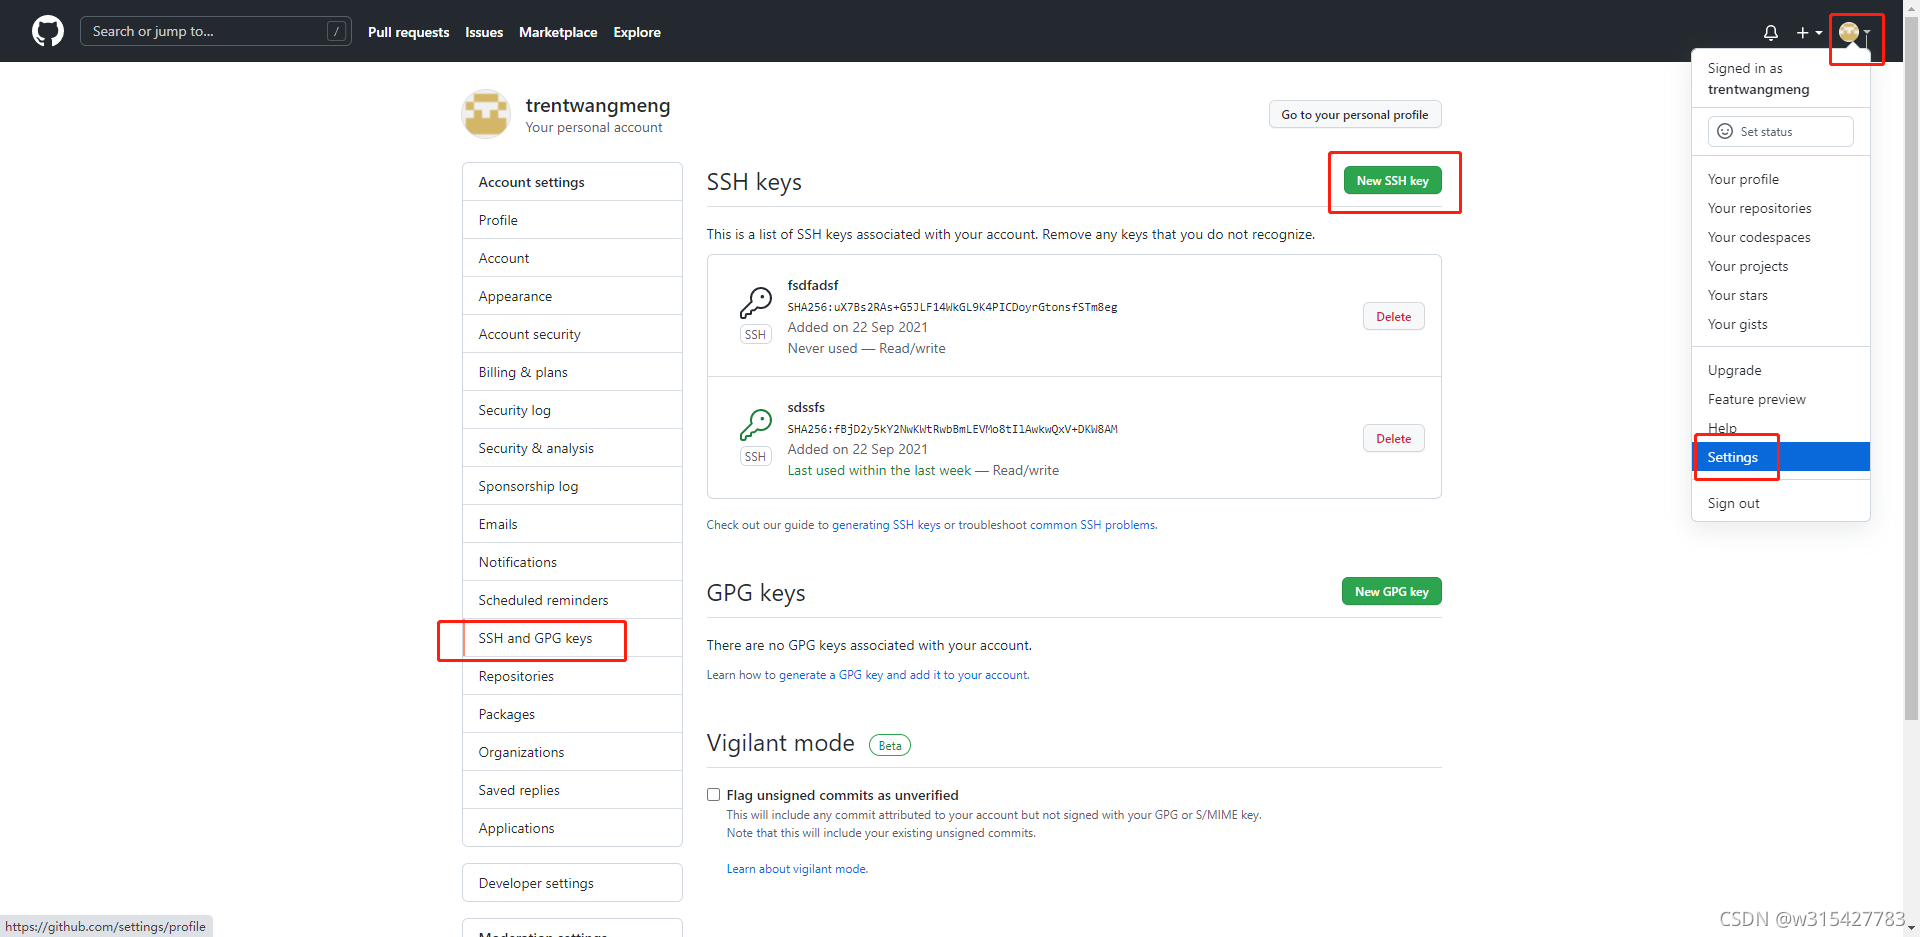
Task: Open Learn about vigilant mode link
Action: coord(797,868)
